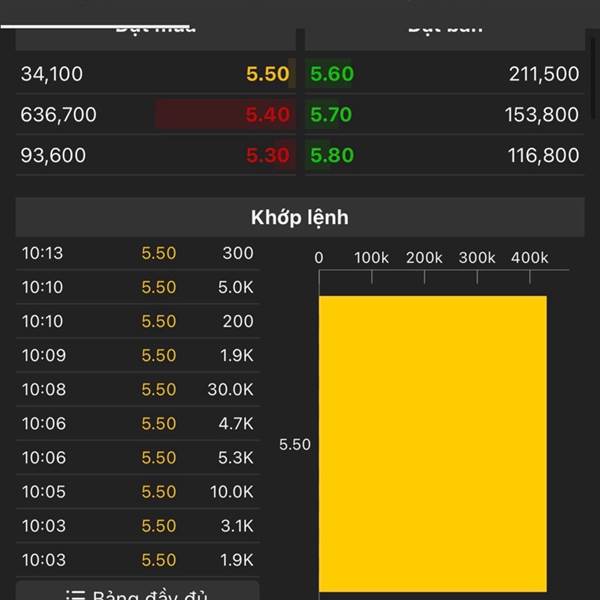The image size is (600, 600).
Task: Open the full table list icon
Action: click(x=75, y=596)
